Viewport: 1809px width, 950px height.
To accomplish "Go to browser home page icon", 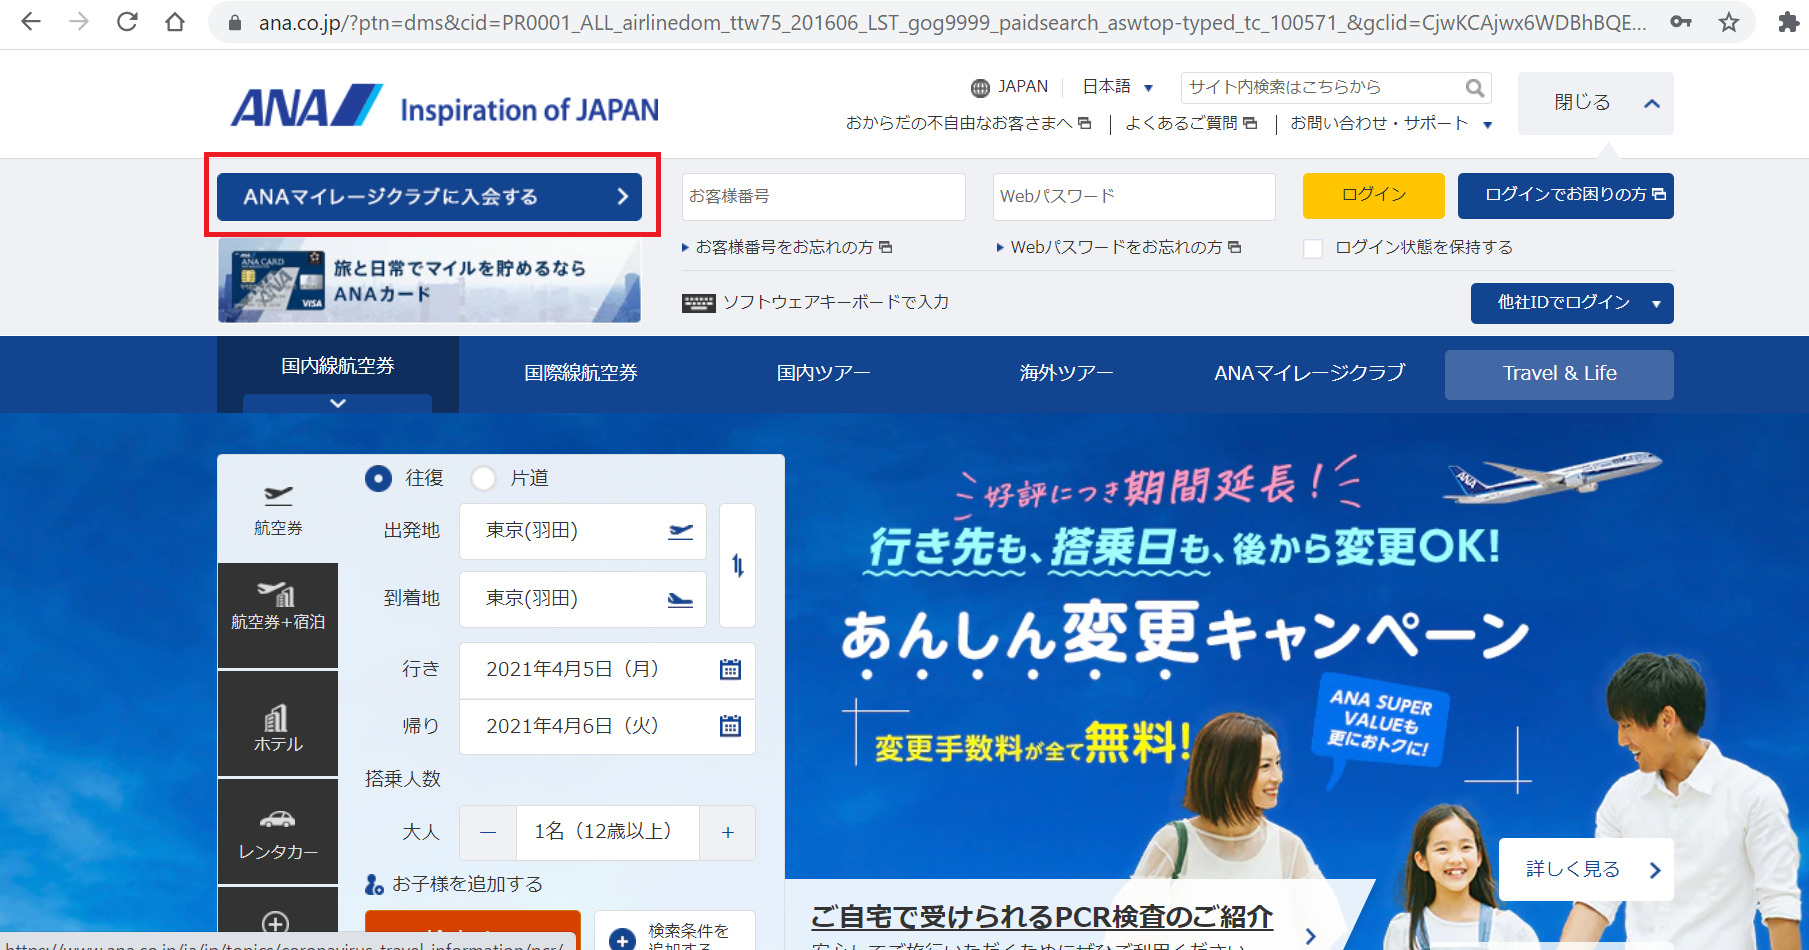I will (x=175, y=22).
